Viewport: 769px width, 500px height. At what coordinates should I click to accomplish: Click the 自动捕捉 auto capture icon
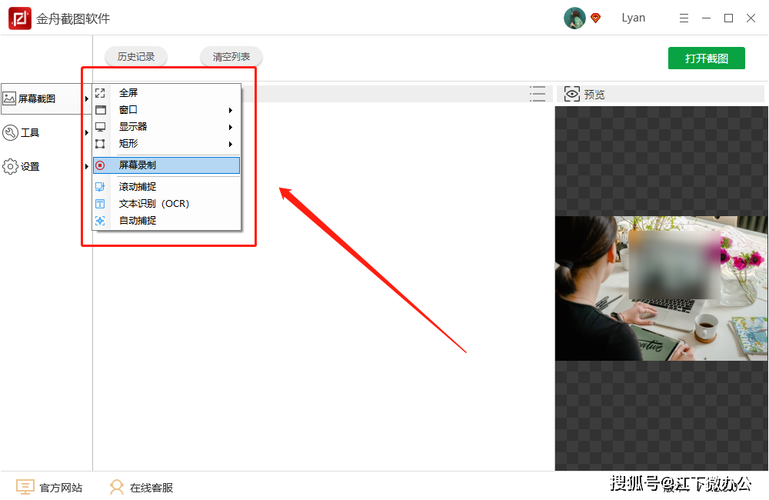pyautogui.click(x=100, y=221)
